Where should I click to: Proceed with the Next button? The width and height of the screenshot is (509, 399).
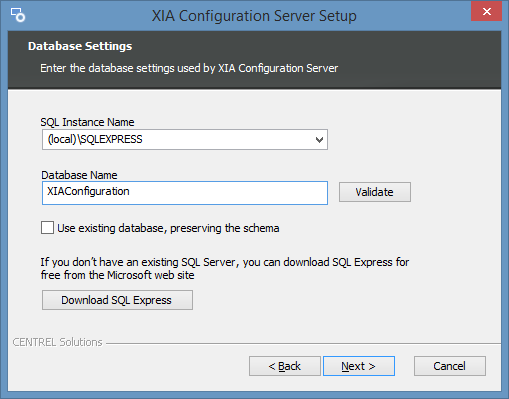pyautogui.click(x=359, y=366)
